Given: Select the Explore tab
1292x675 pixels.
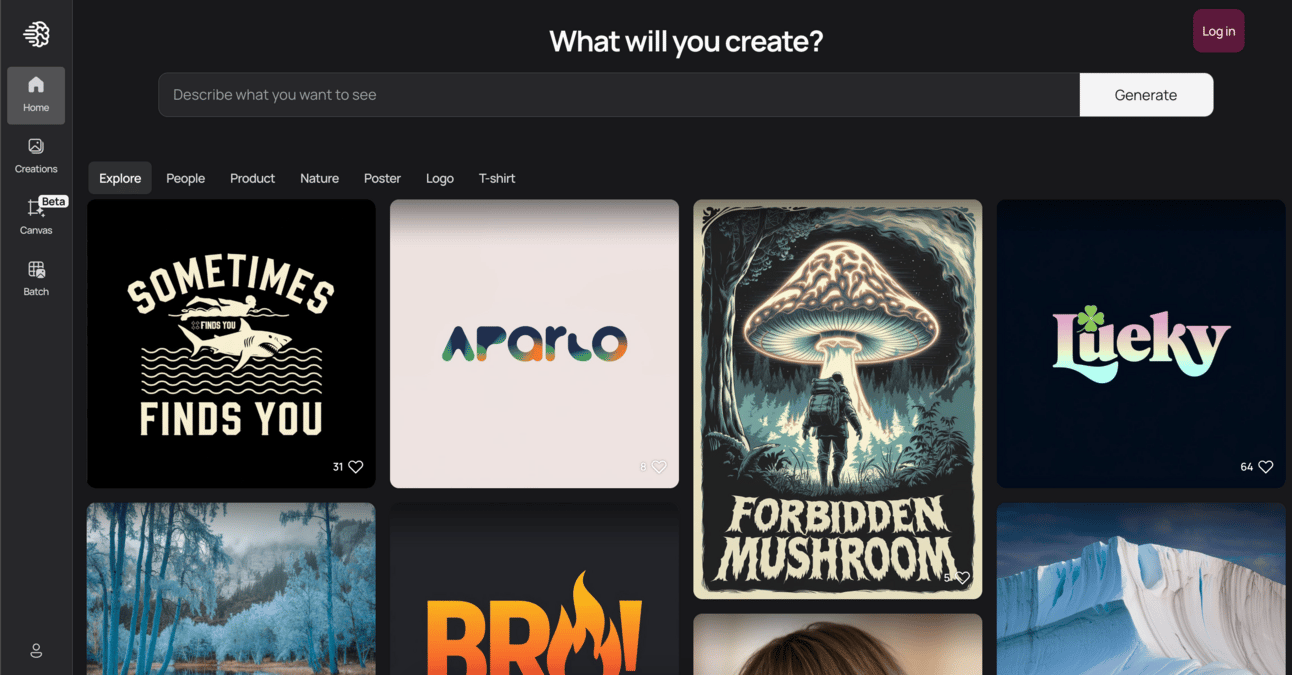Looking at the screenshot, I should pos(120,178).
